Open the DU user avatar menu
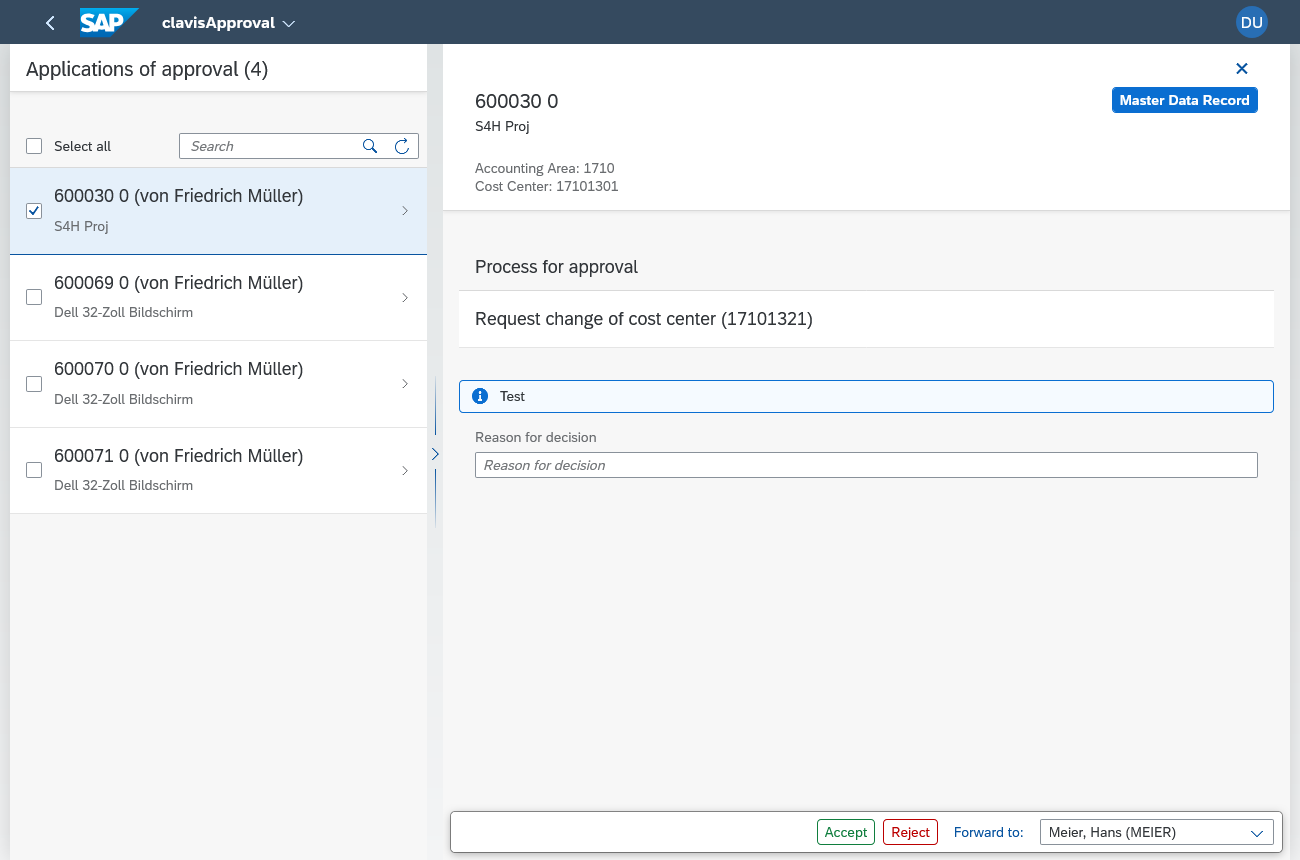The image size is (1300, 860). (x=1251, y=23)
